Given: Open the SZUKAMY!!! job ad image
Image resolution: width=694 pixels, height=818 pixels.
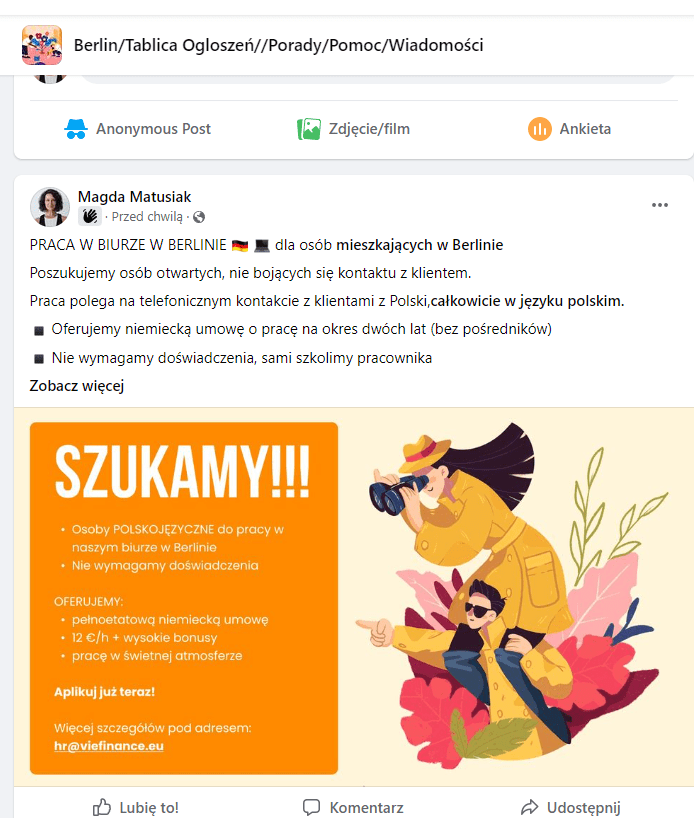Looking at the screenshot, I should point(354,597).
